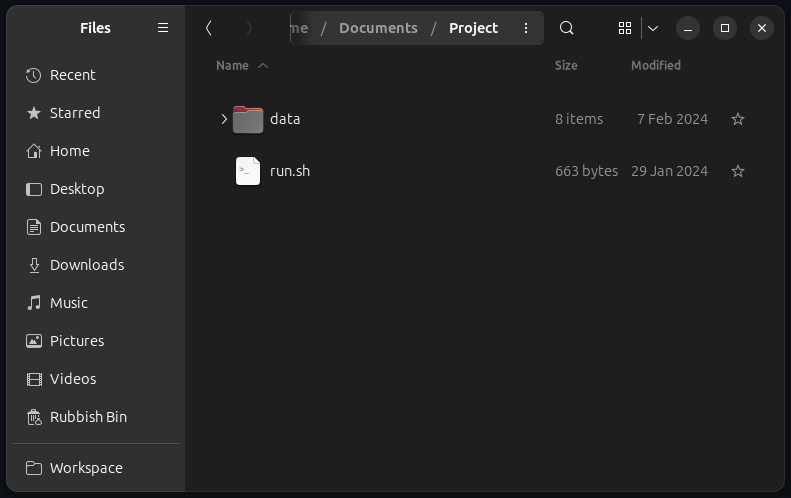
Task: Star the data folder
Action: [x=738, y=119]
